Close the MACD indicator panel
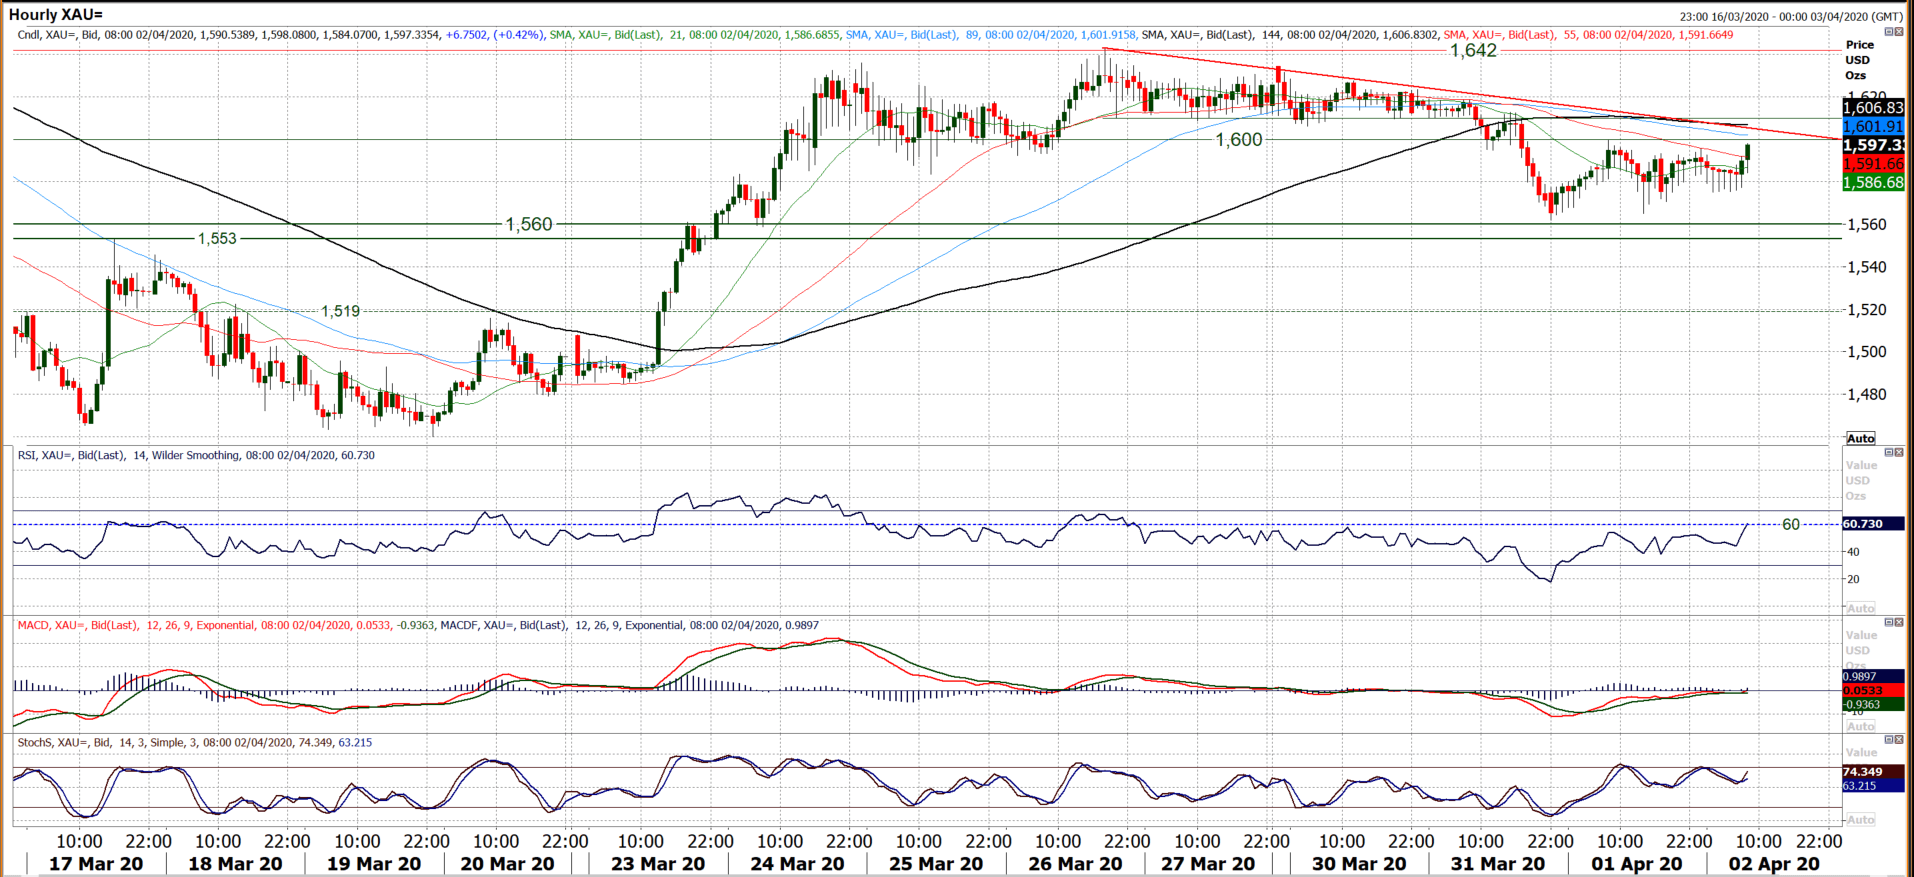Screen dimensions: 1914x877 (1899, 623)
